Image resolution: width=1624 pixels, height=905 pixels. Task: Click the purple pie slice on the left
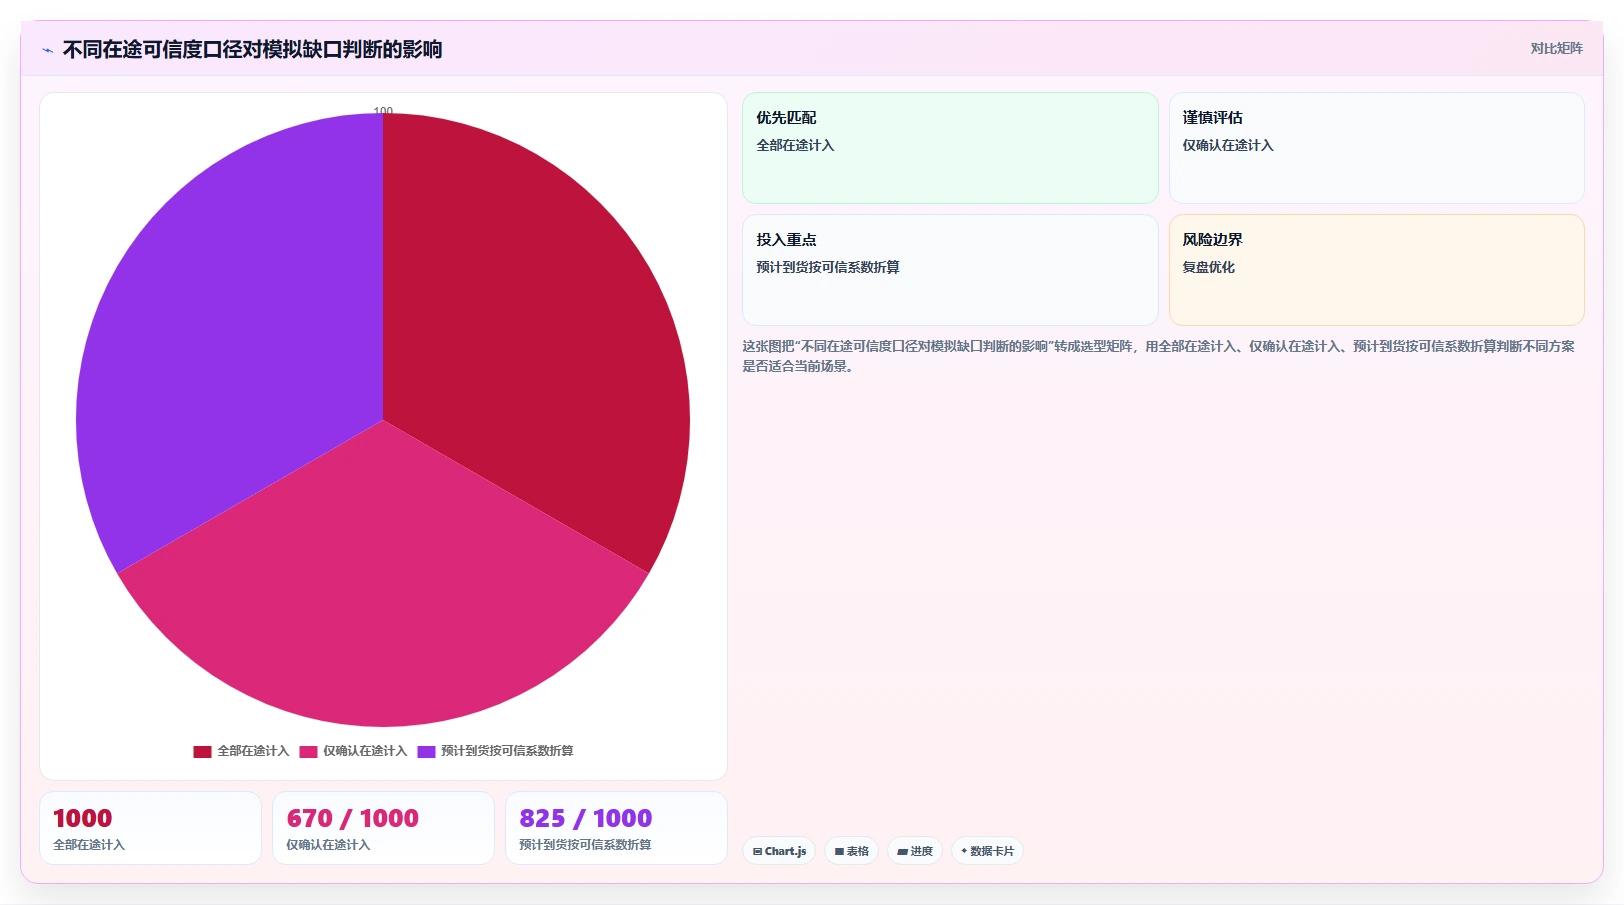click(x=230, y=330)
